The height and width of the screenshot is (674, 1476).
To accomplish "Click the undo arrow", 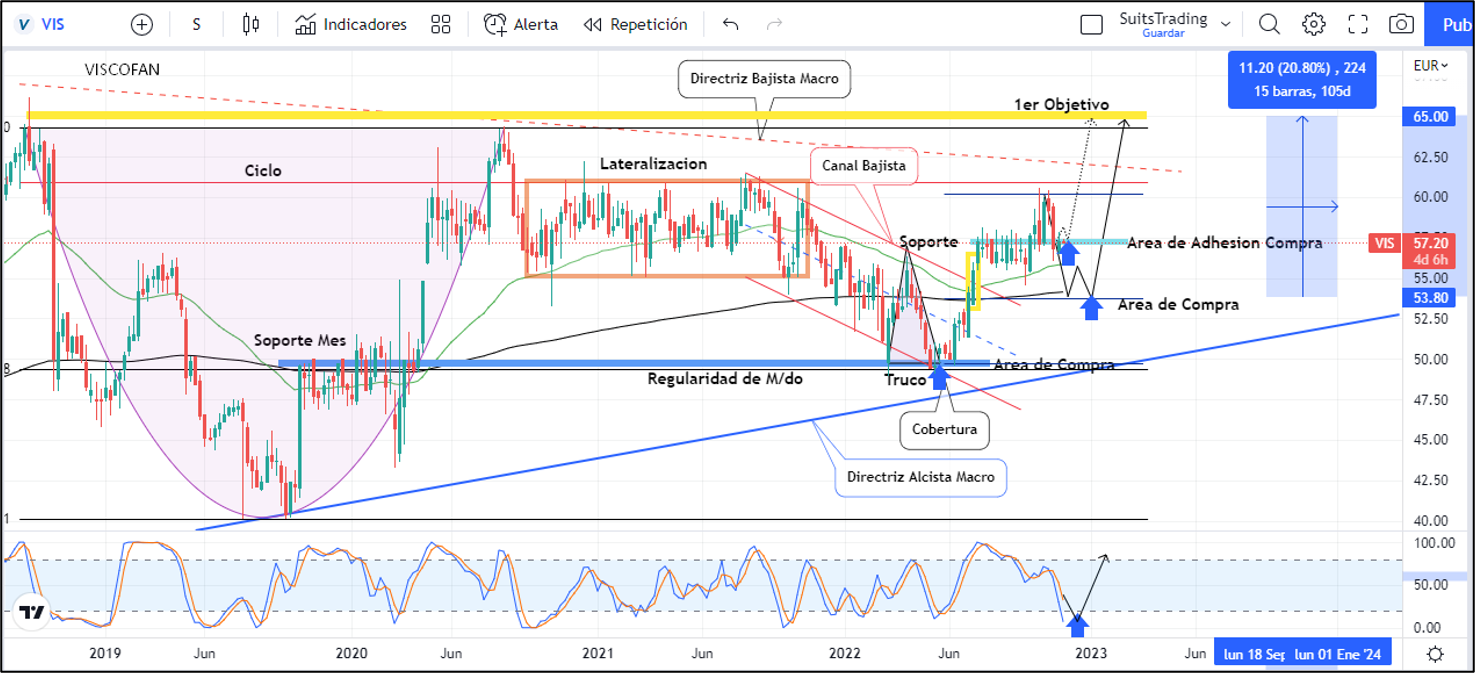I will tap(730, 24).
